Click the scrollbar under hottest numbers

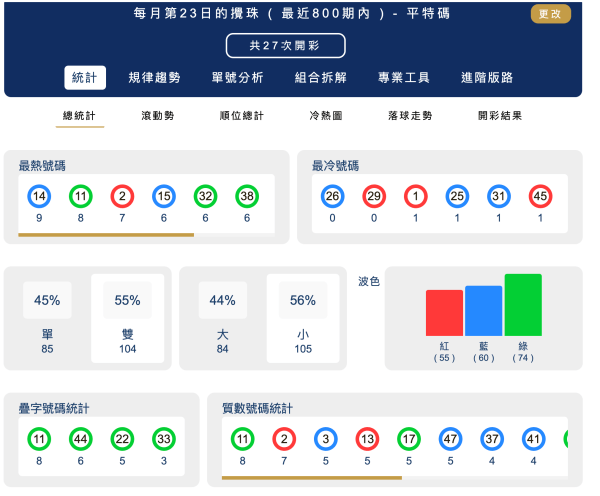tap(106, 236)
